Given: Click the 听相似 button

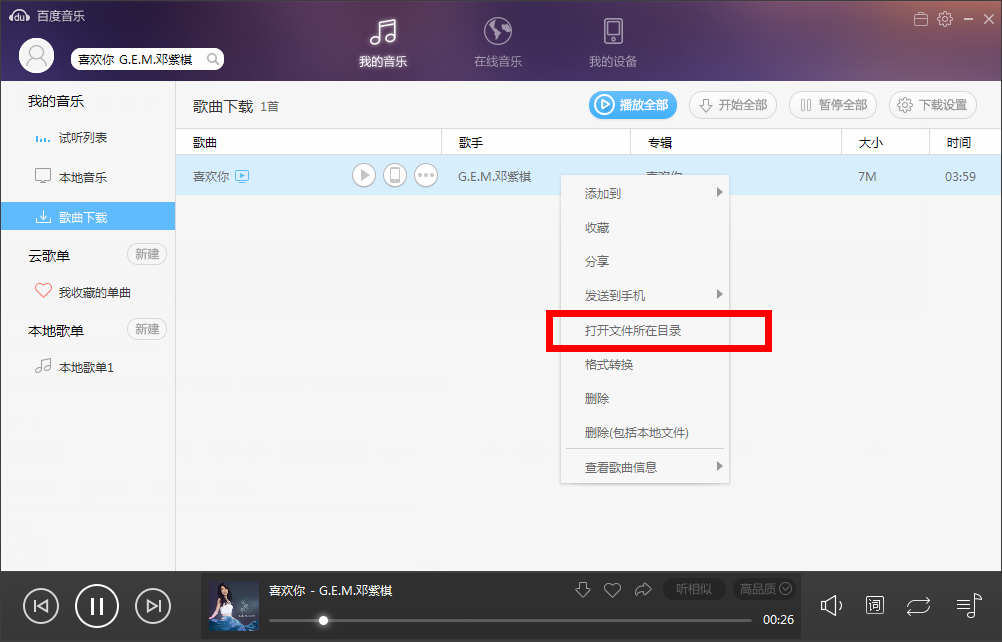Looking at the screenshot, I should 693,589.
